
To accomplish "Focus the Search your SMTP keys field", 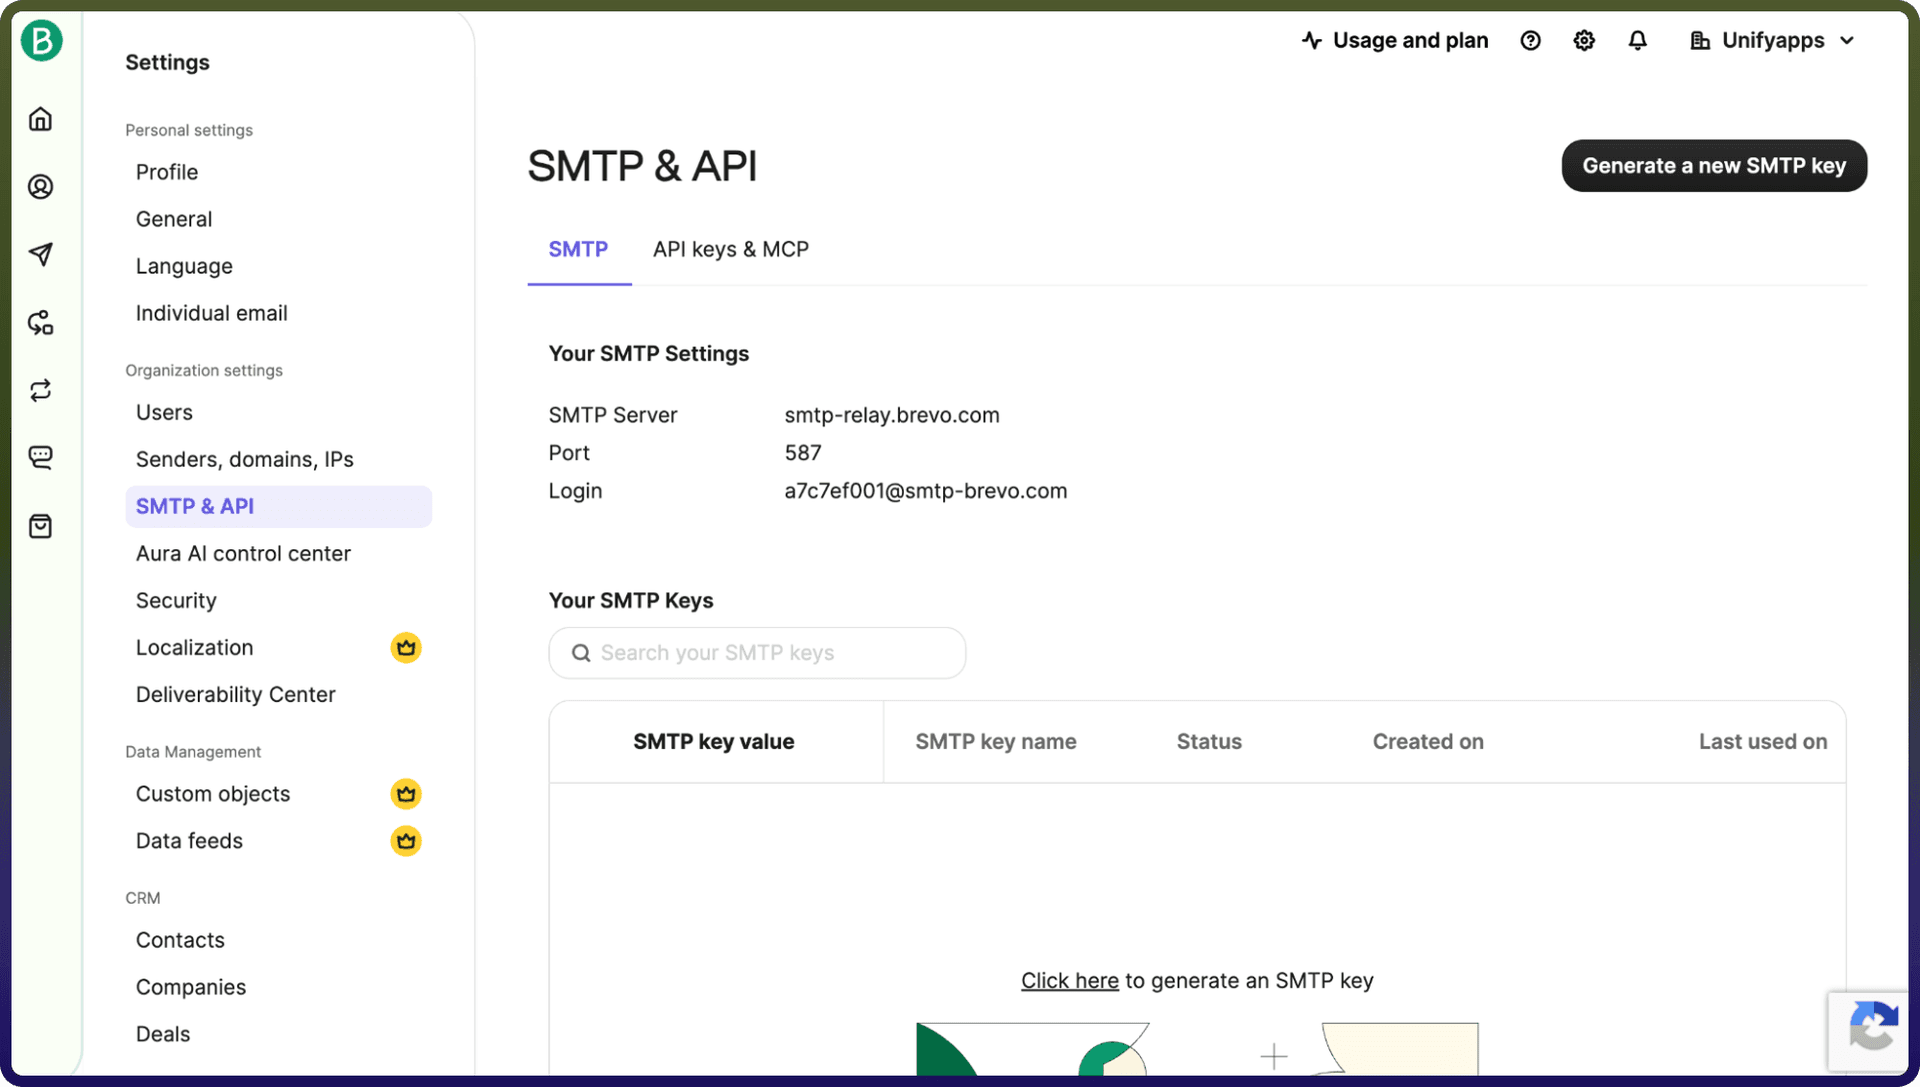I will point(757,653).
